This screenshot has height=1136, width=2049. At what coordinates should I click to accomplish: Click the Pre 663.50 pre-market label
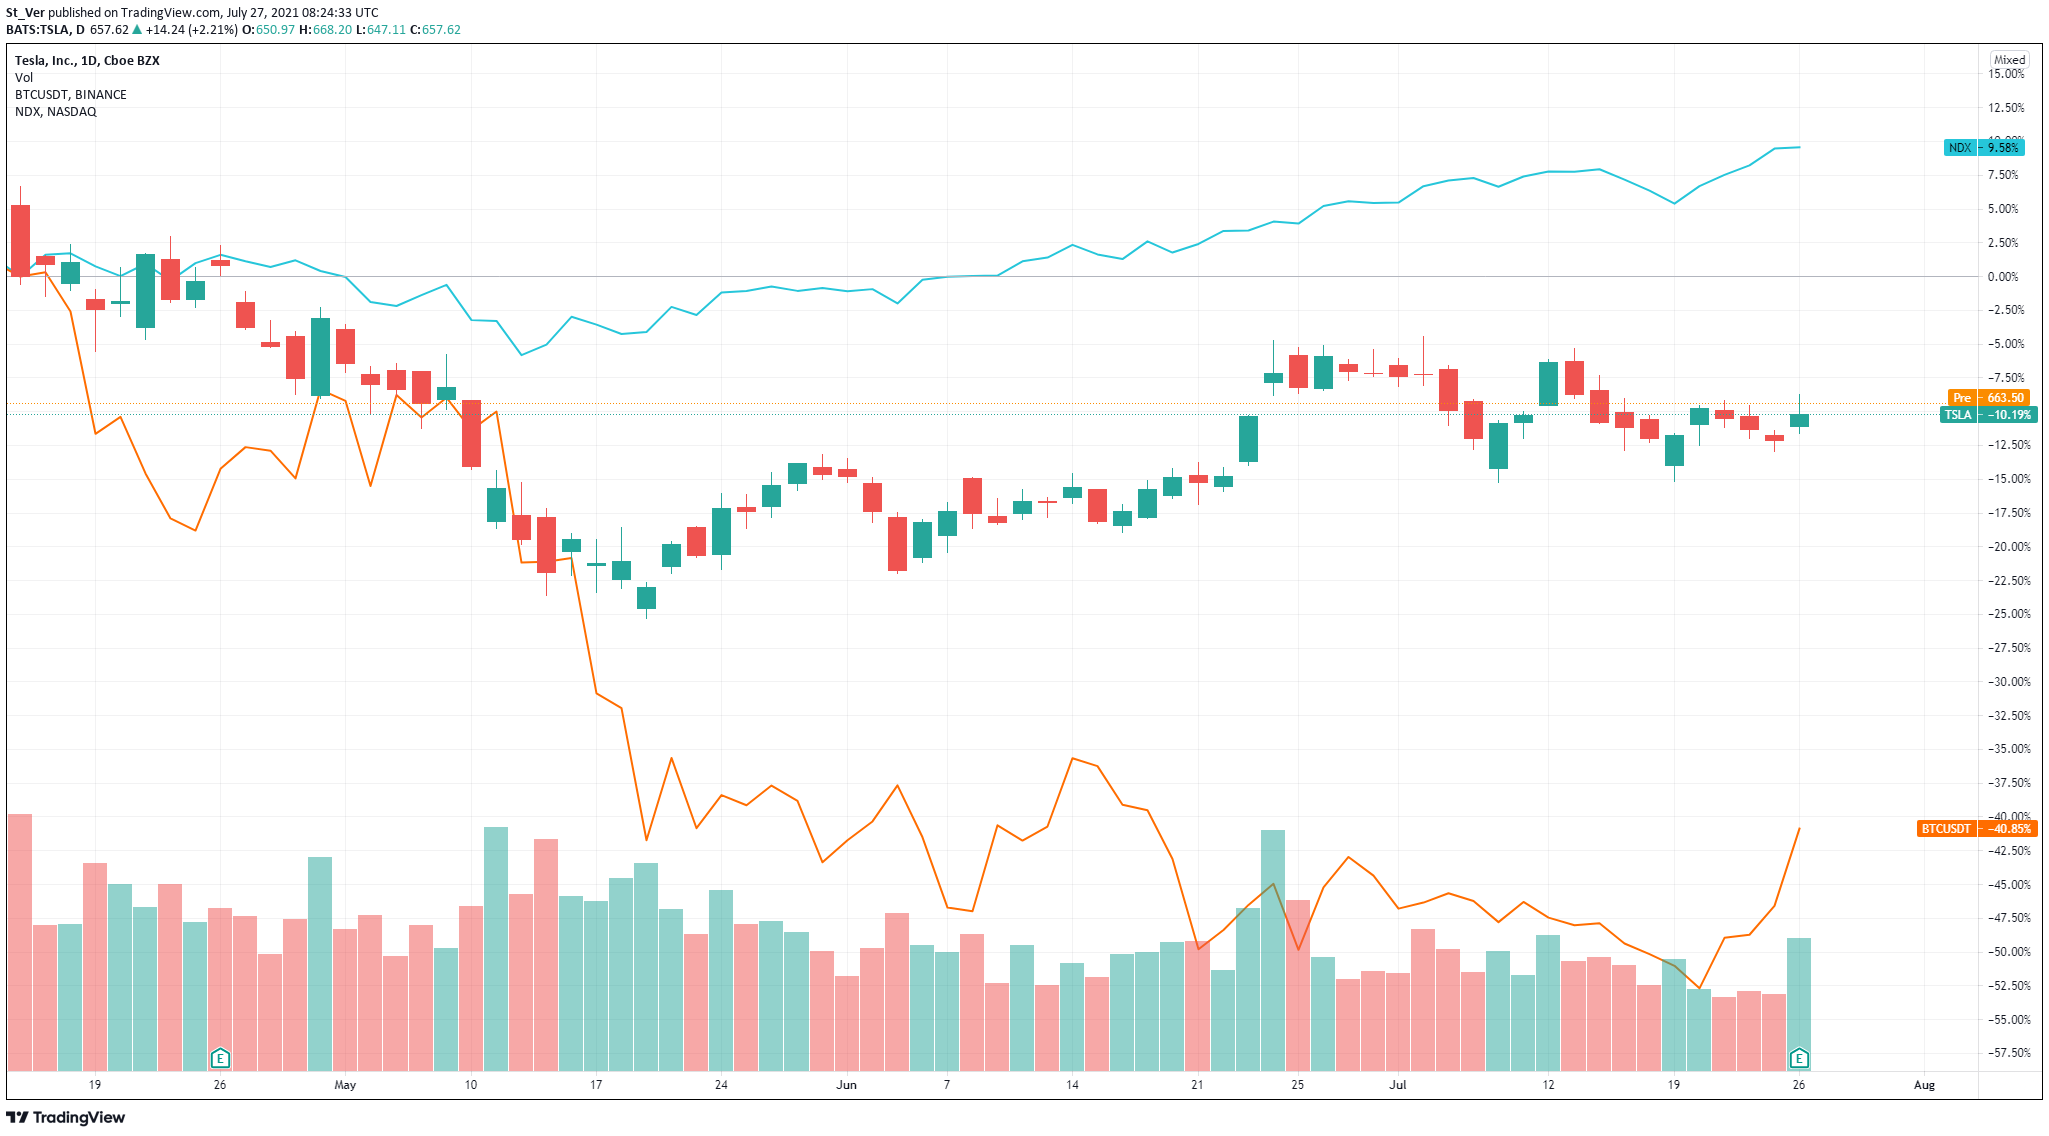pos(1988,398)
